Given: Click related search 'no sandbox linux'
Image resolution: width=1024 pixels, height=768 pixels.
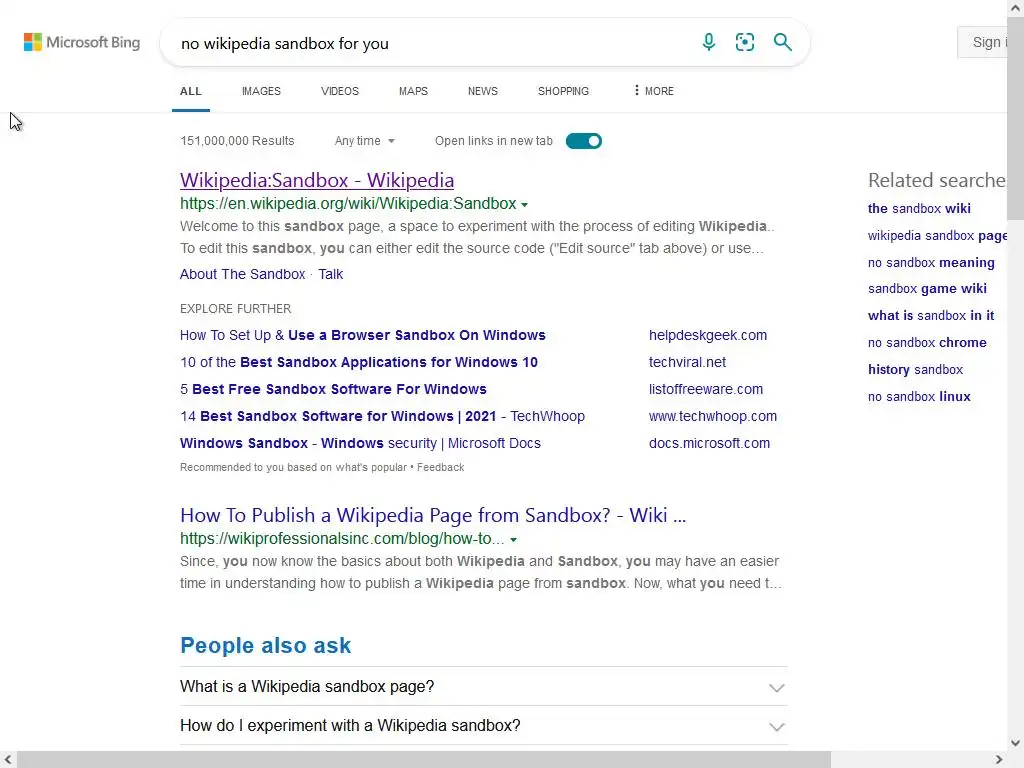Looking at the screenshot, I should [919, 396].
